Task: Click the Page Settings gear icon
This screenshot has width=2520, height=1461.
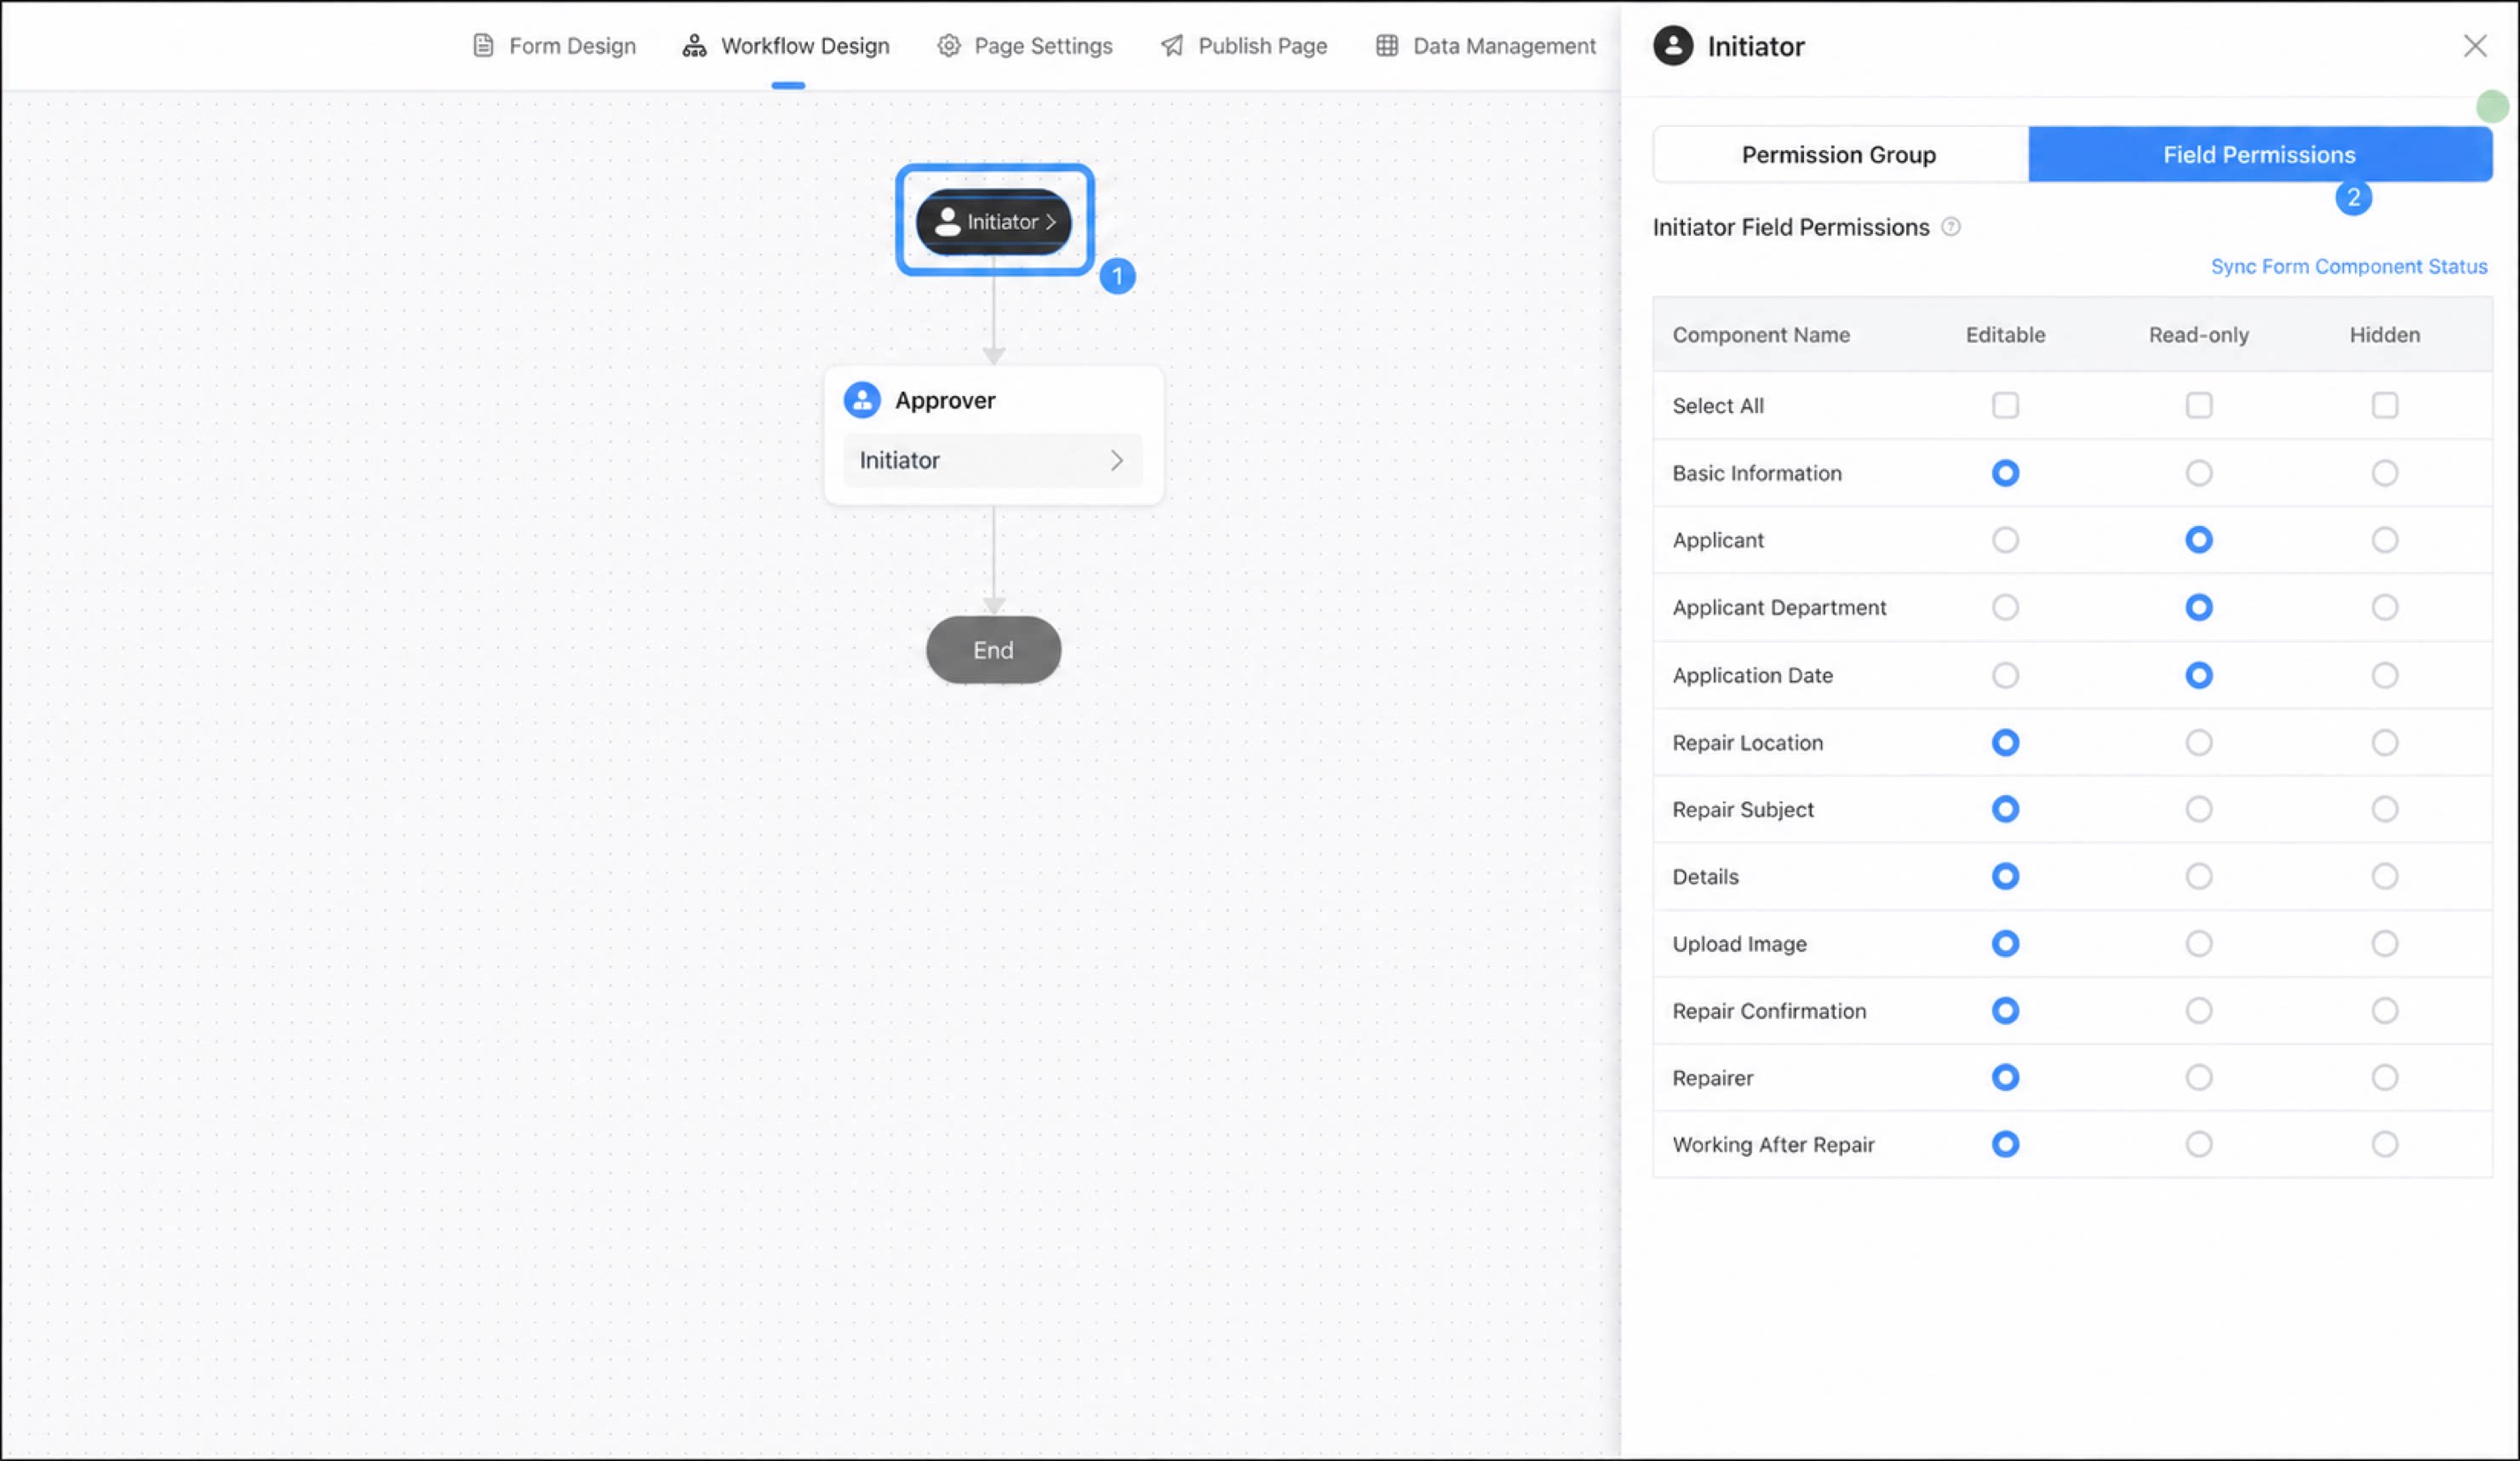Action: pos(948,46)
